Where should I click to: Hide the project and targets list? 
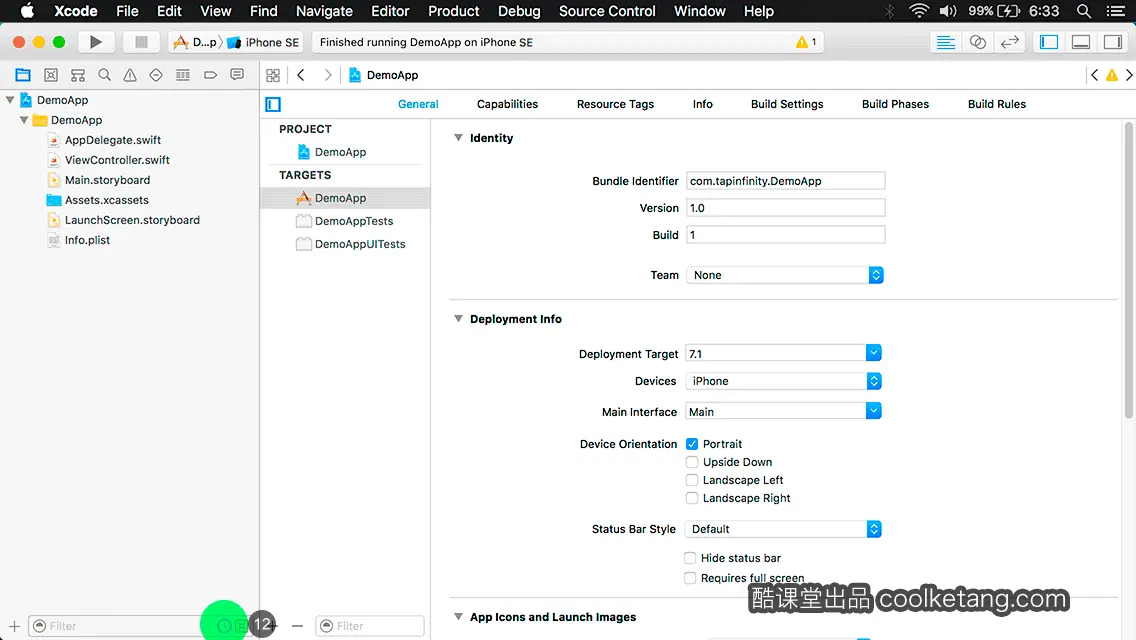(x=273, y=104)
